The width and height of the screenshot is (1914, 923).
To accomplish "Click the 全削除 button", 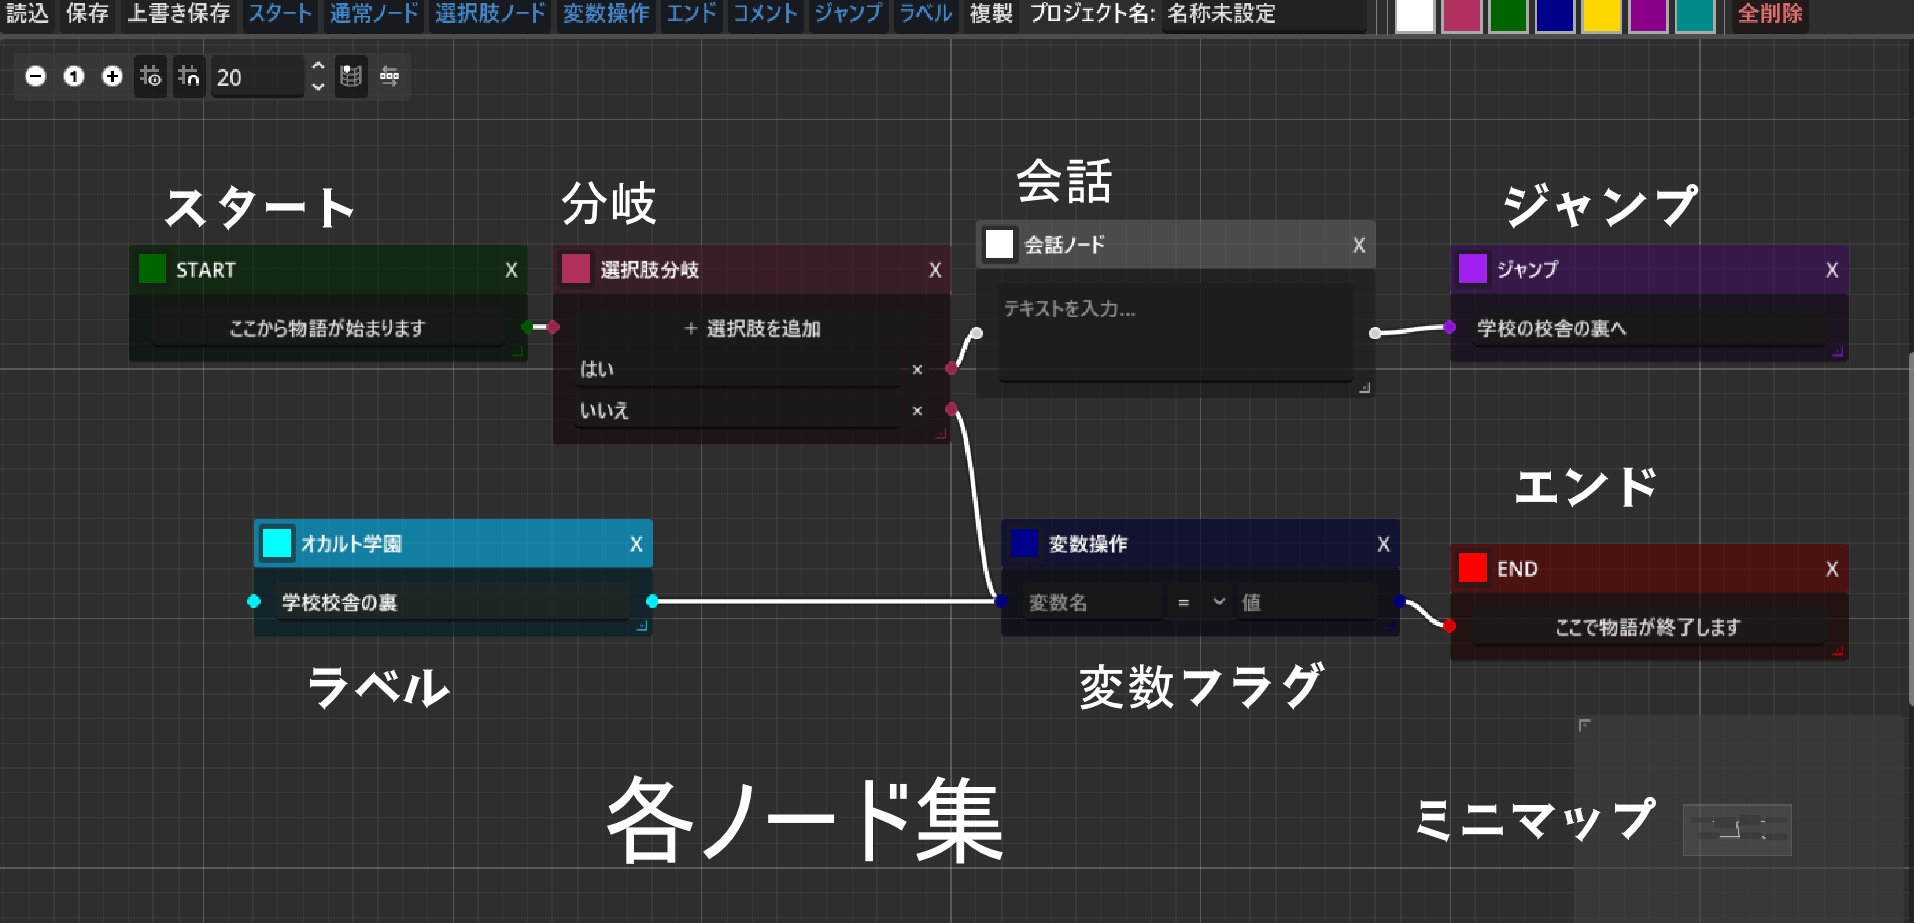I will 1769,14.
